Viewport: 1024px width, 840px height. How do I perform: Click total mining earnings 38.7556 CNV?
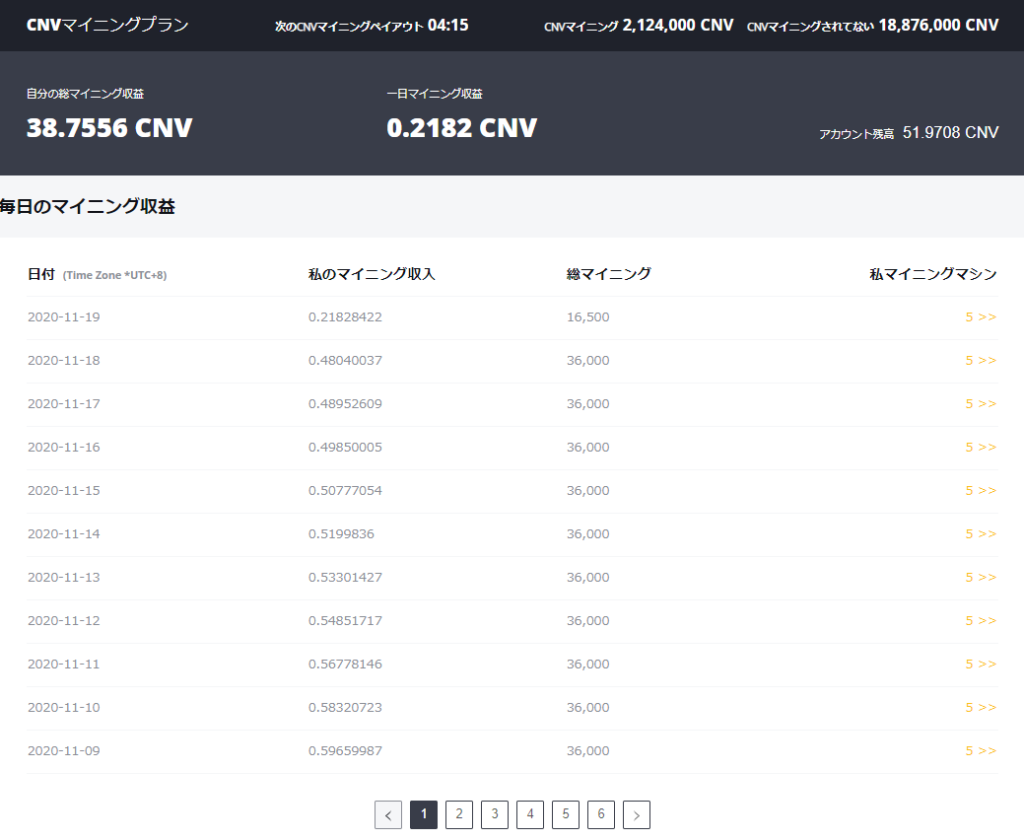pos(109,127)
